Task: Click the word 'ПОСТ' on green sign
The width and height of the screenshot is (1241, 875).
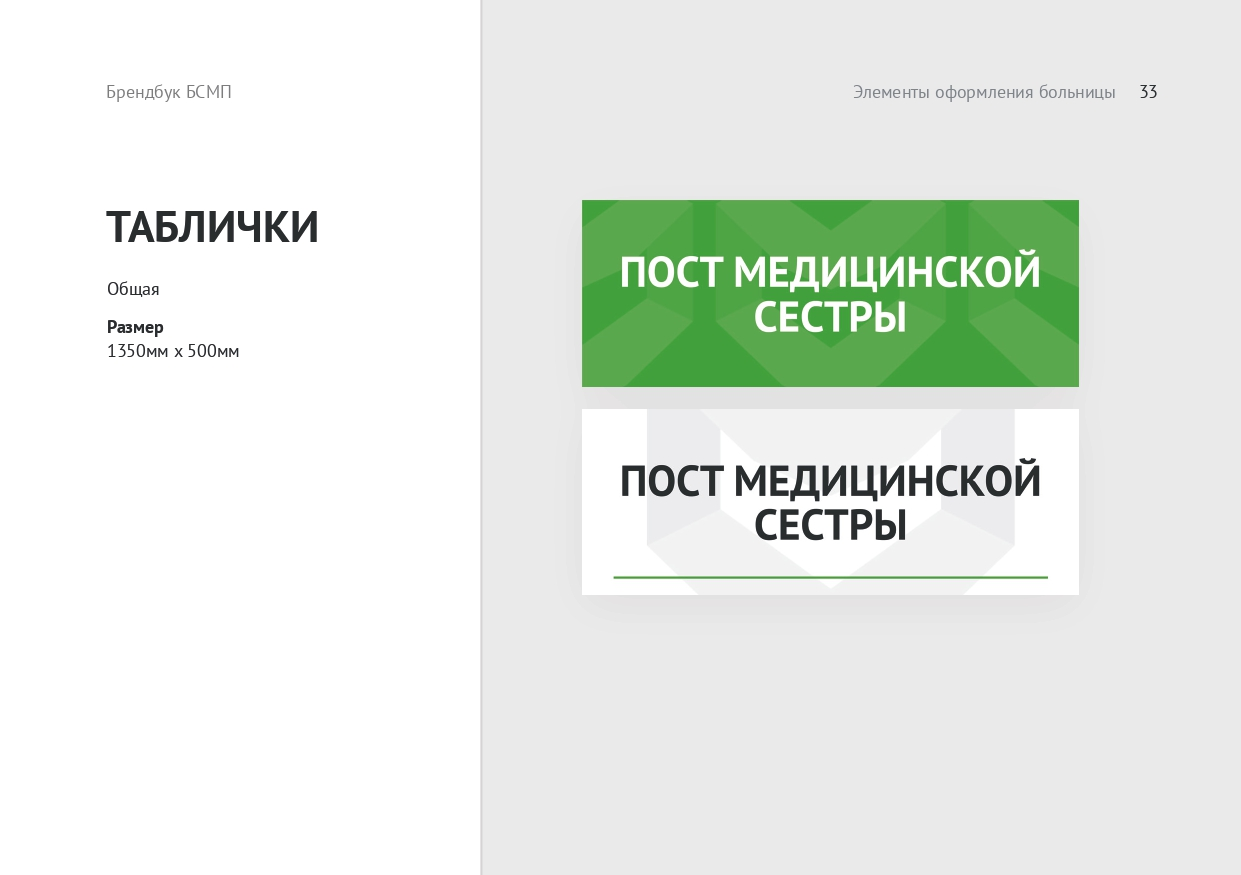Action: [x=673, y=273]
